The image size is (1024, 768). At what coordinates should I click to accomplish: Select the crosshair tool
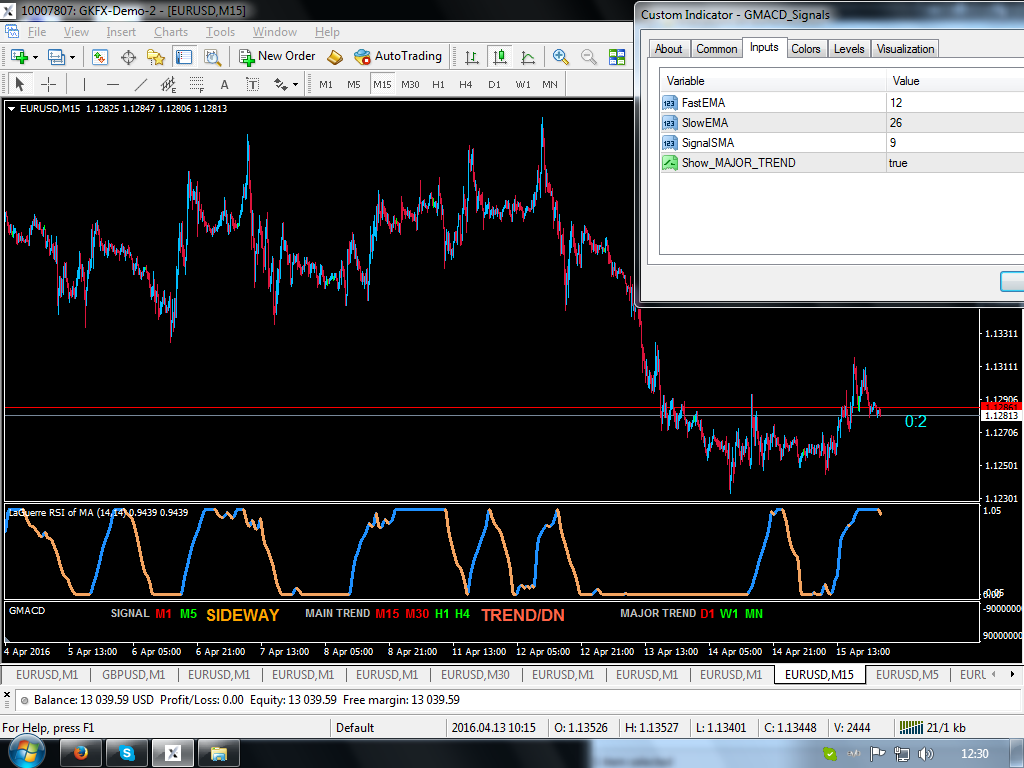[x=48, y=84]
